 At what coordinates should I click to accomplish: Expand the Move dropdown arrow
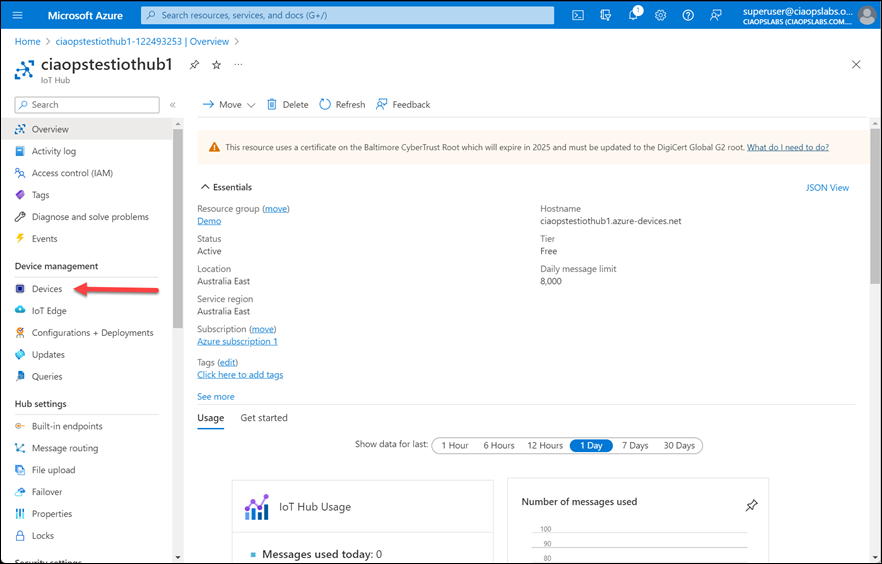click(x=251, y=105)
